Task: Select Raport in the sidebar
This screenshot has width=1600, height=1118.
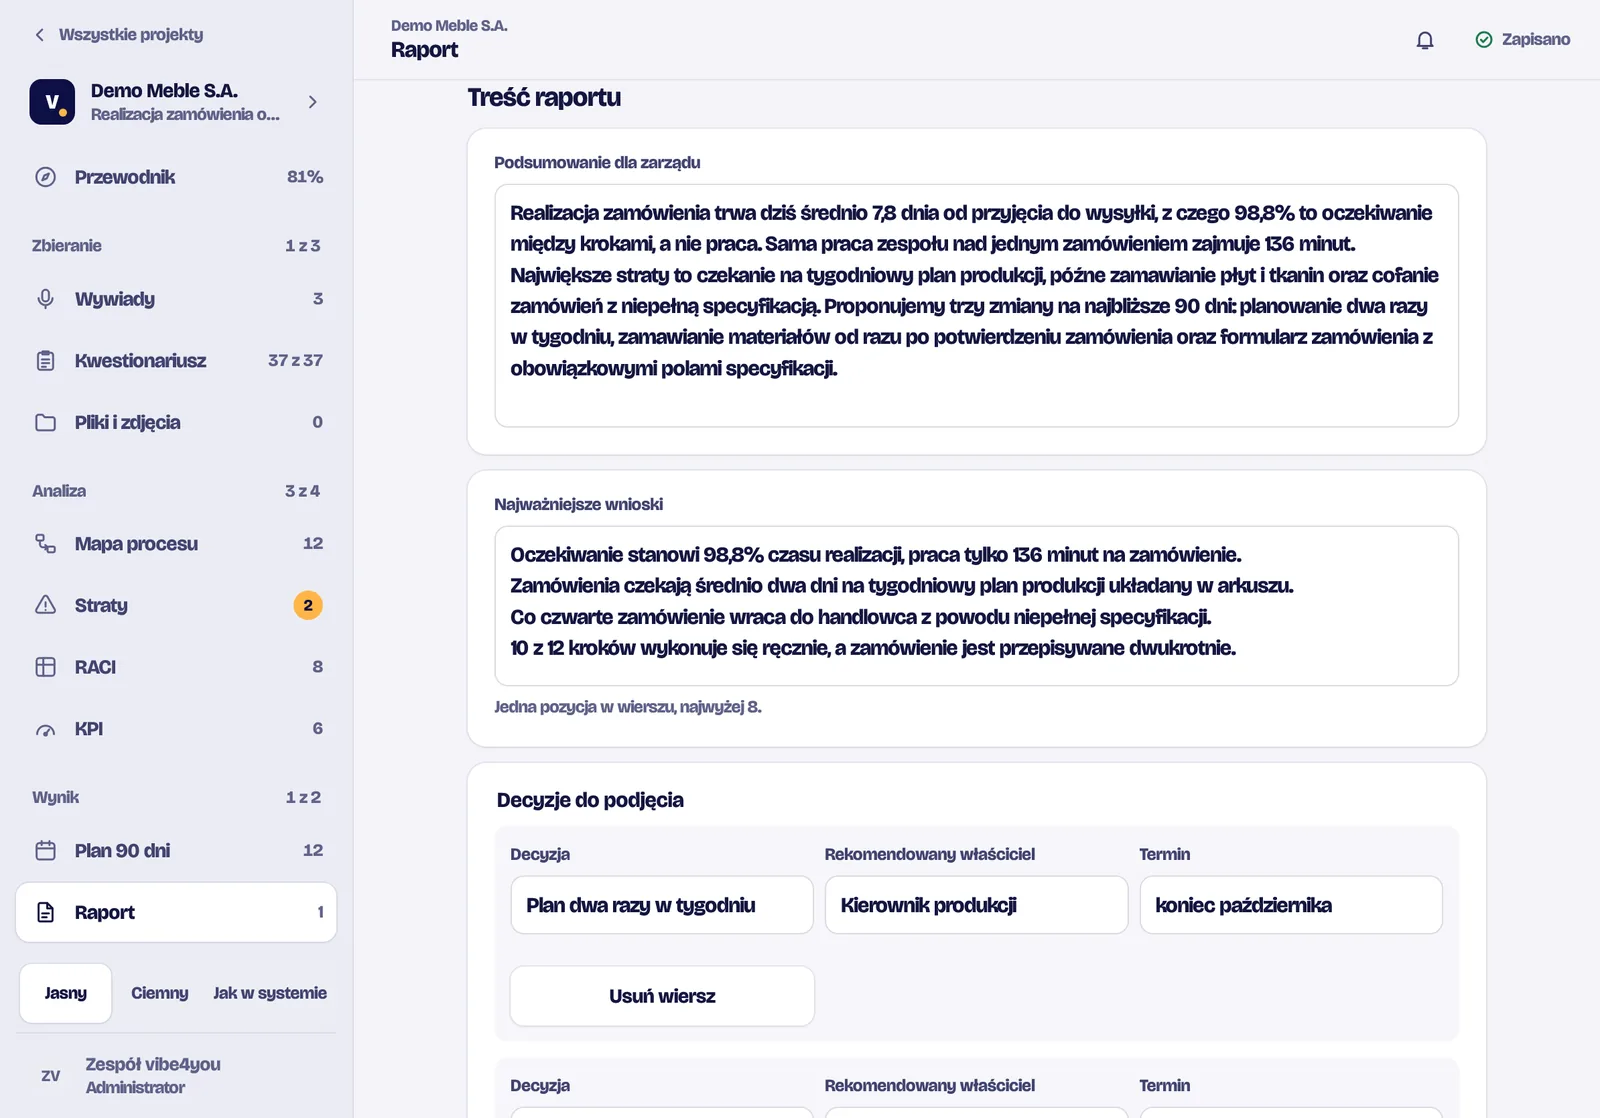Action: tap(176, 912)
